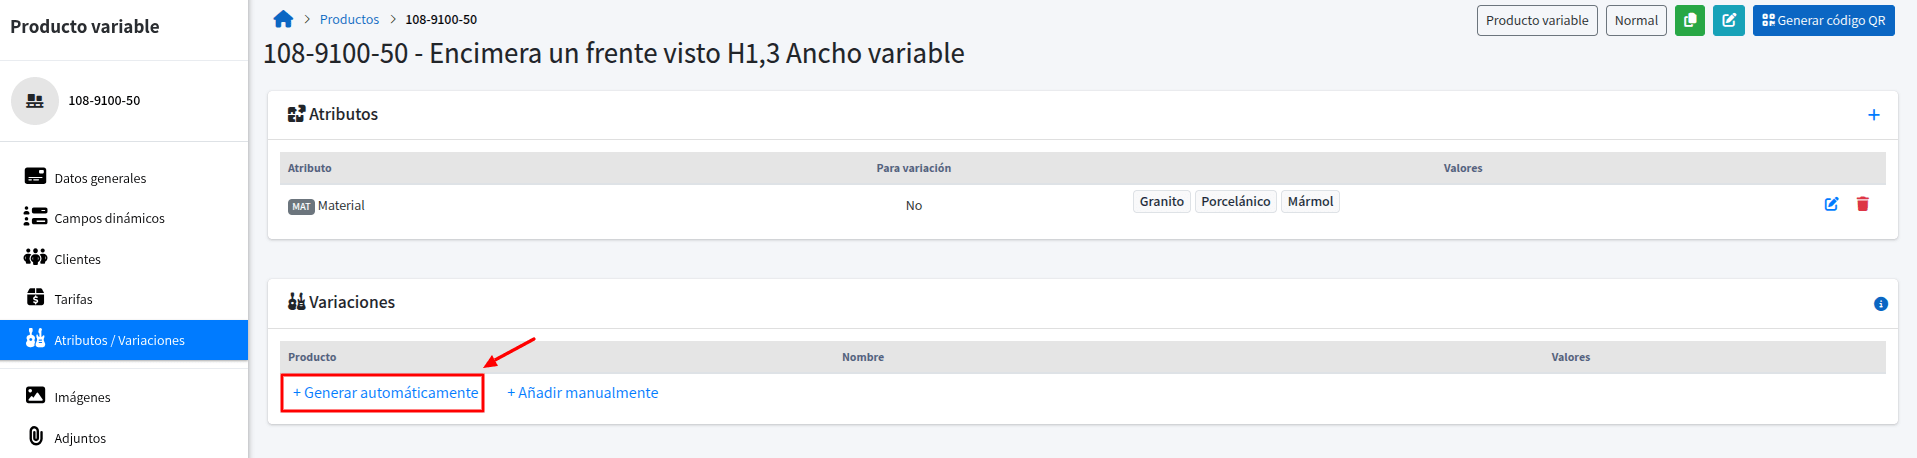The height and width of the screenshot is (458, 1917).
Task: Open the Variaciones info icon
Action: pos(1881,304)
